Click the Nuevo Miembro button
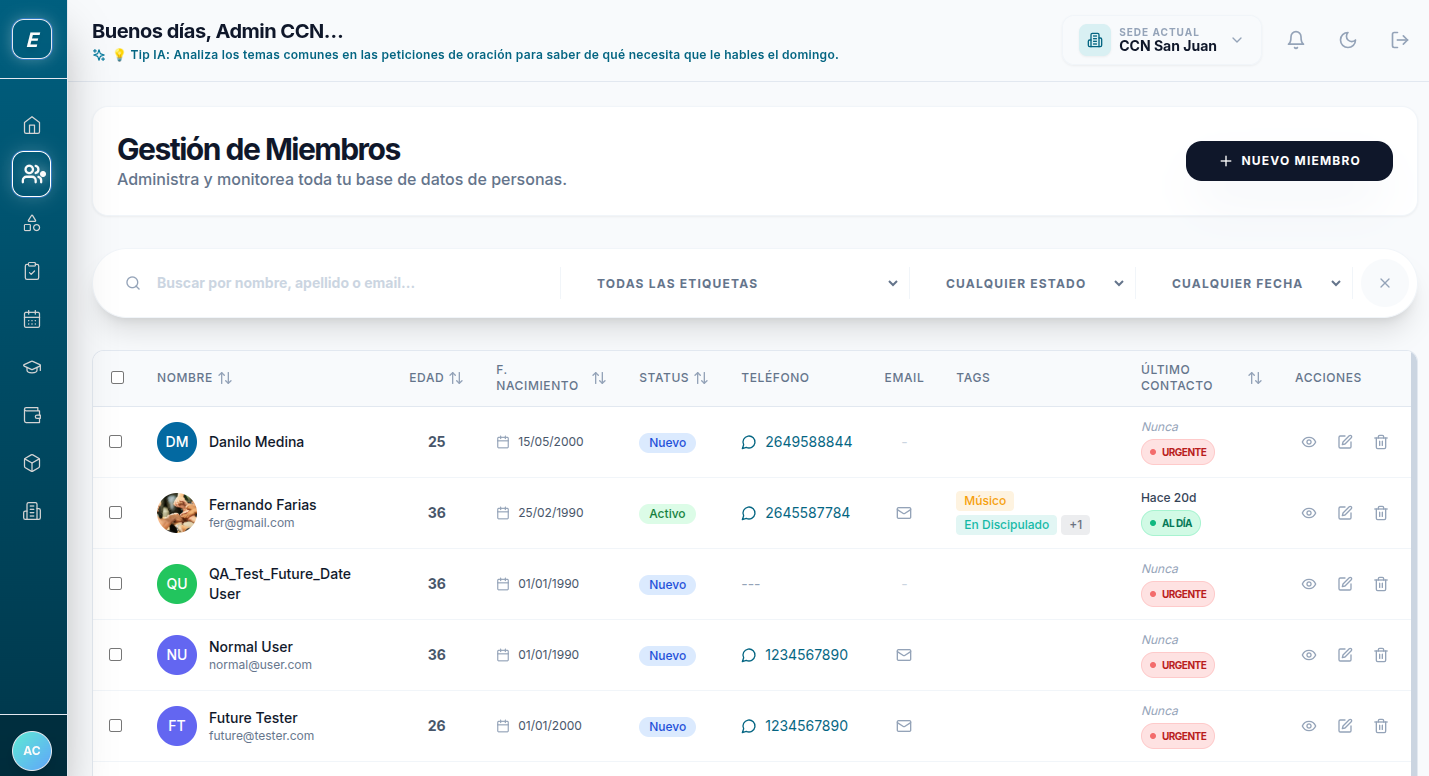Viewport: 1429px width, 776px height. 1289,161
